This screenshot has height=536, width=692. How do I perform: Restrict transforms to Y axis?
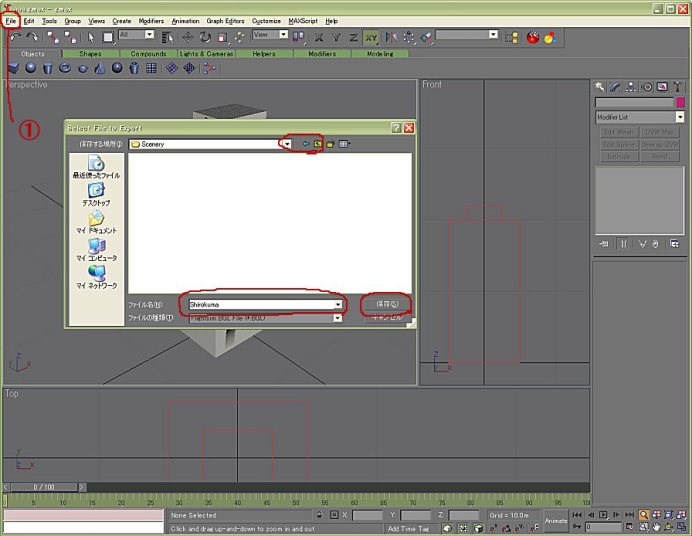[x=336, y=38]
